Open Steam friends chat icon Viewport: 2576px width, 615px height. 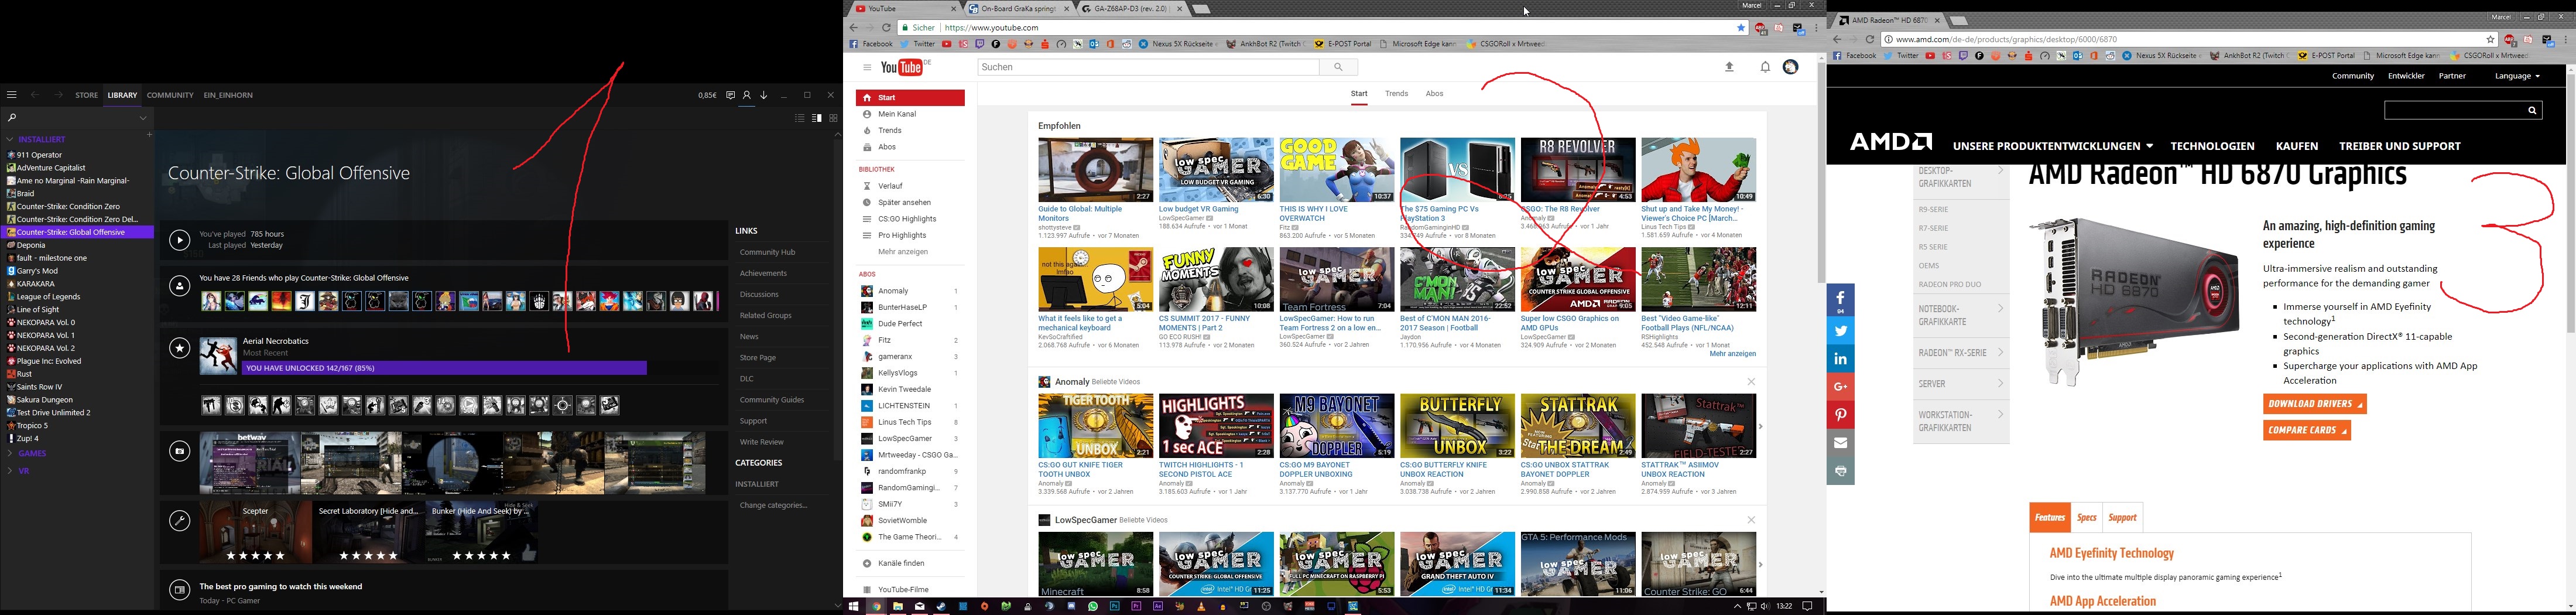tap(731, 95)
